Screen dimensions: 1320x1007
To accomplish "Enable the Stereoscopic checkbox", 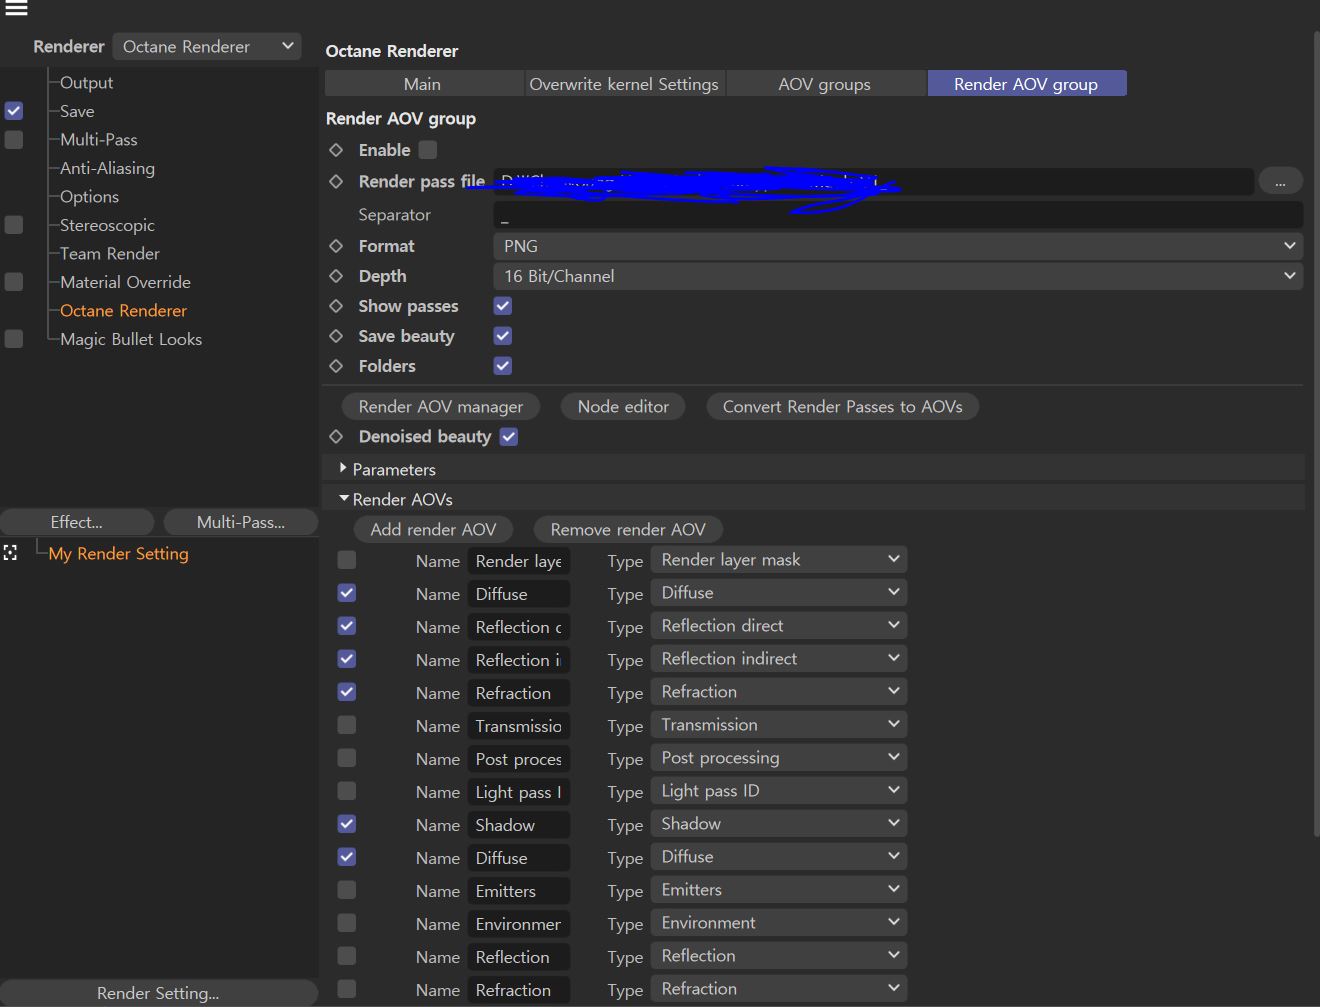I will (14, 225).
